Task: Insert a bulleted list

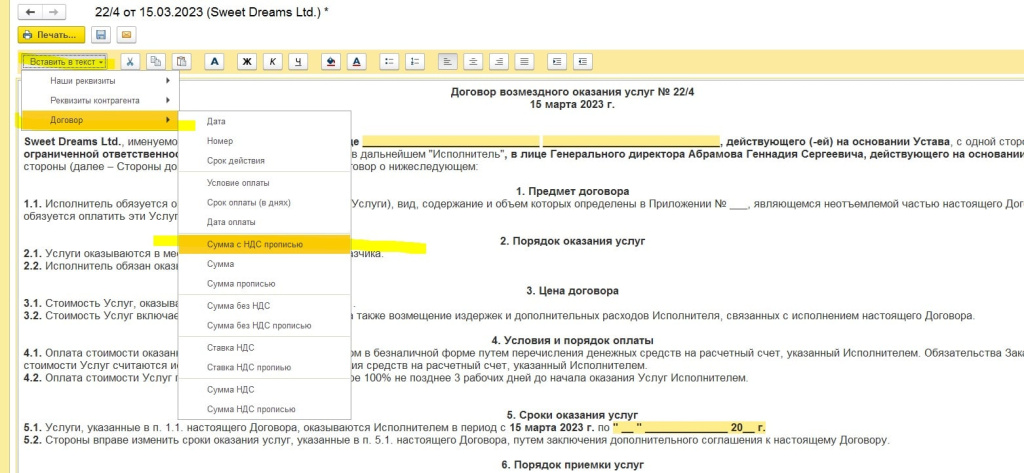Action: coord(389,61)
